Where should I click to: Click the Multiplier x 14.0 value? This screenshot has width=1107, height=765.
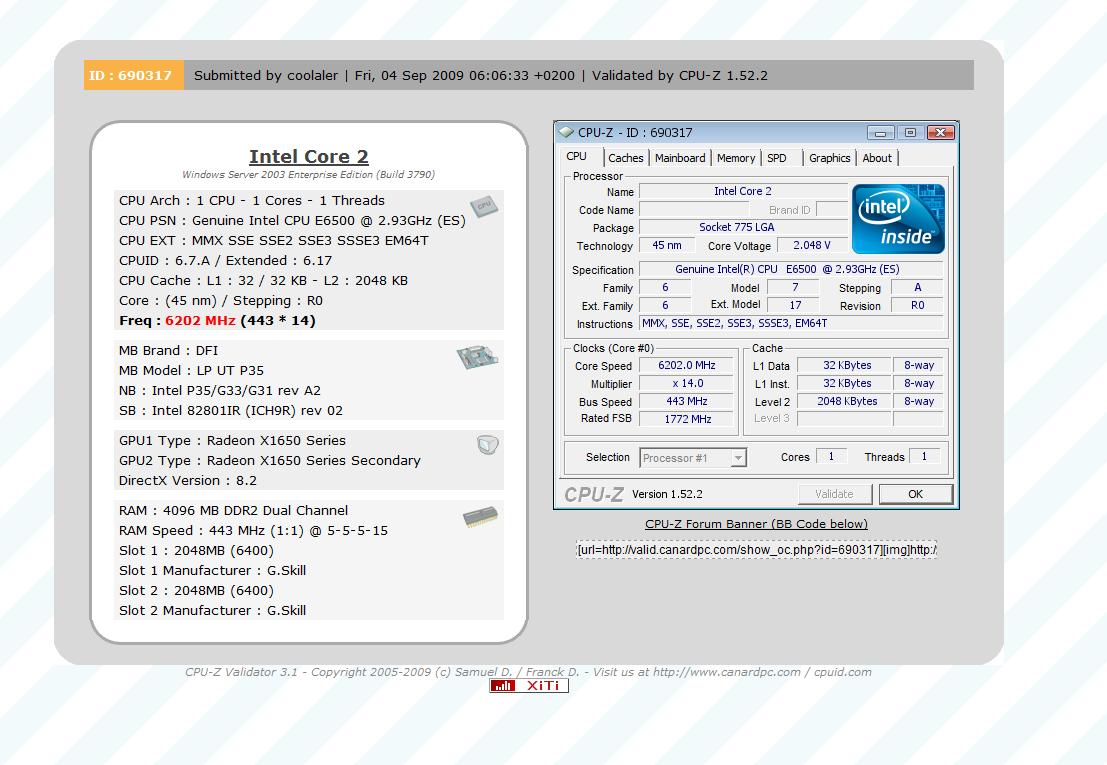[x=687, y=384]
